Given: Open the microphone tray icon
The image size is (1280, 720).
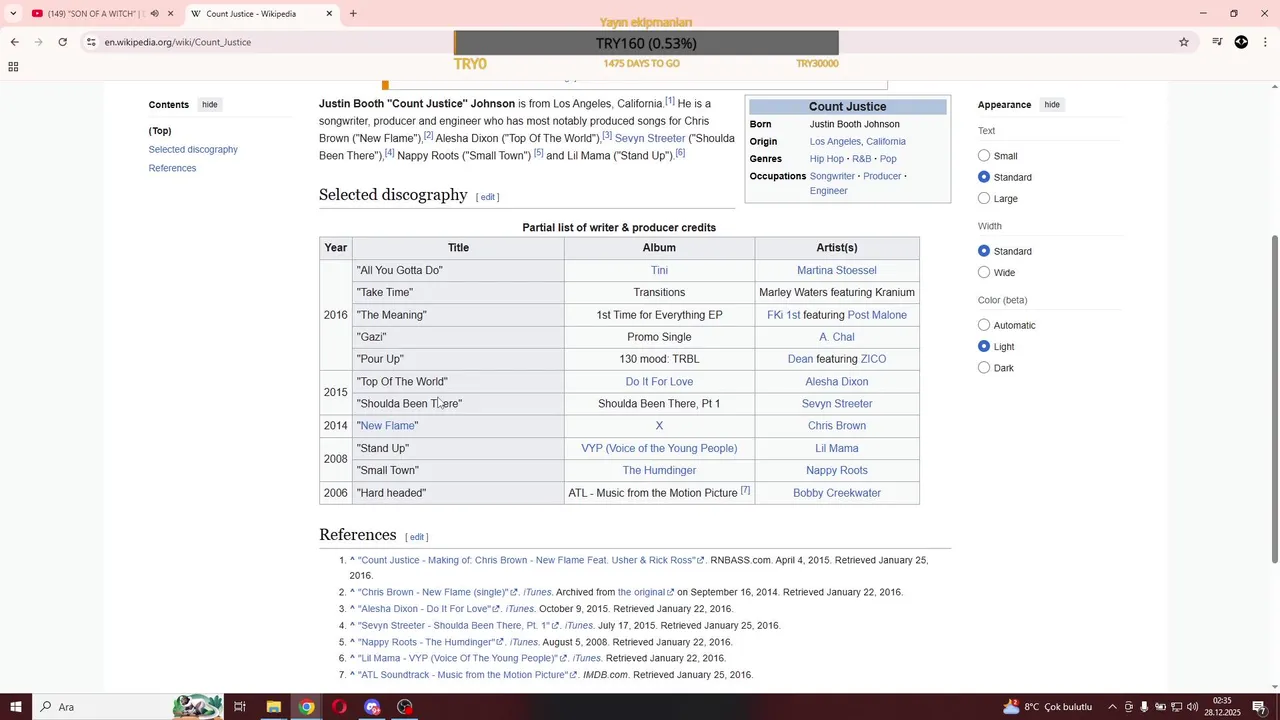Looking at the screenshot, I should click(x=1145, y=707).
